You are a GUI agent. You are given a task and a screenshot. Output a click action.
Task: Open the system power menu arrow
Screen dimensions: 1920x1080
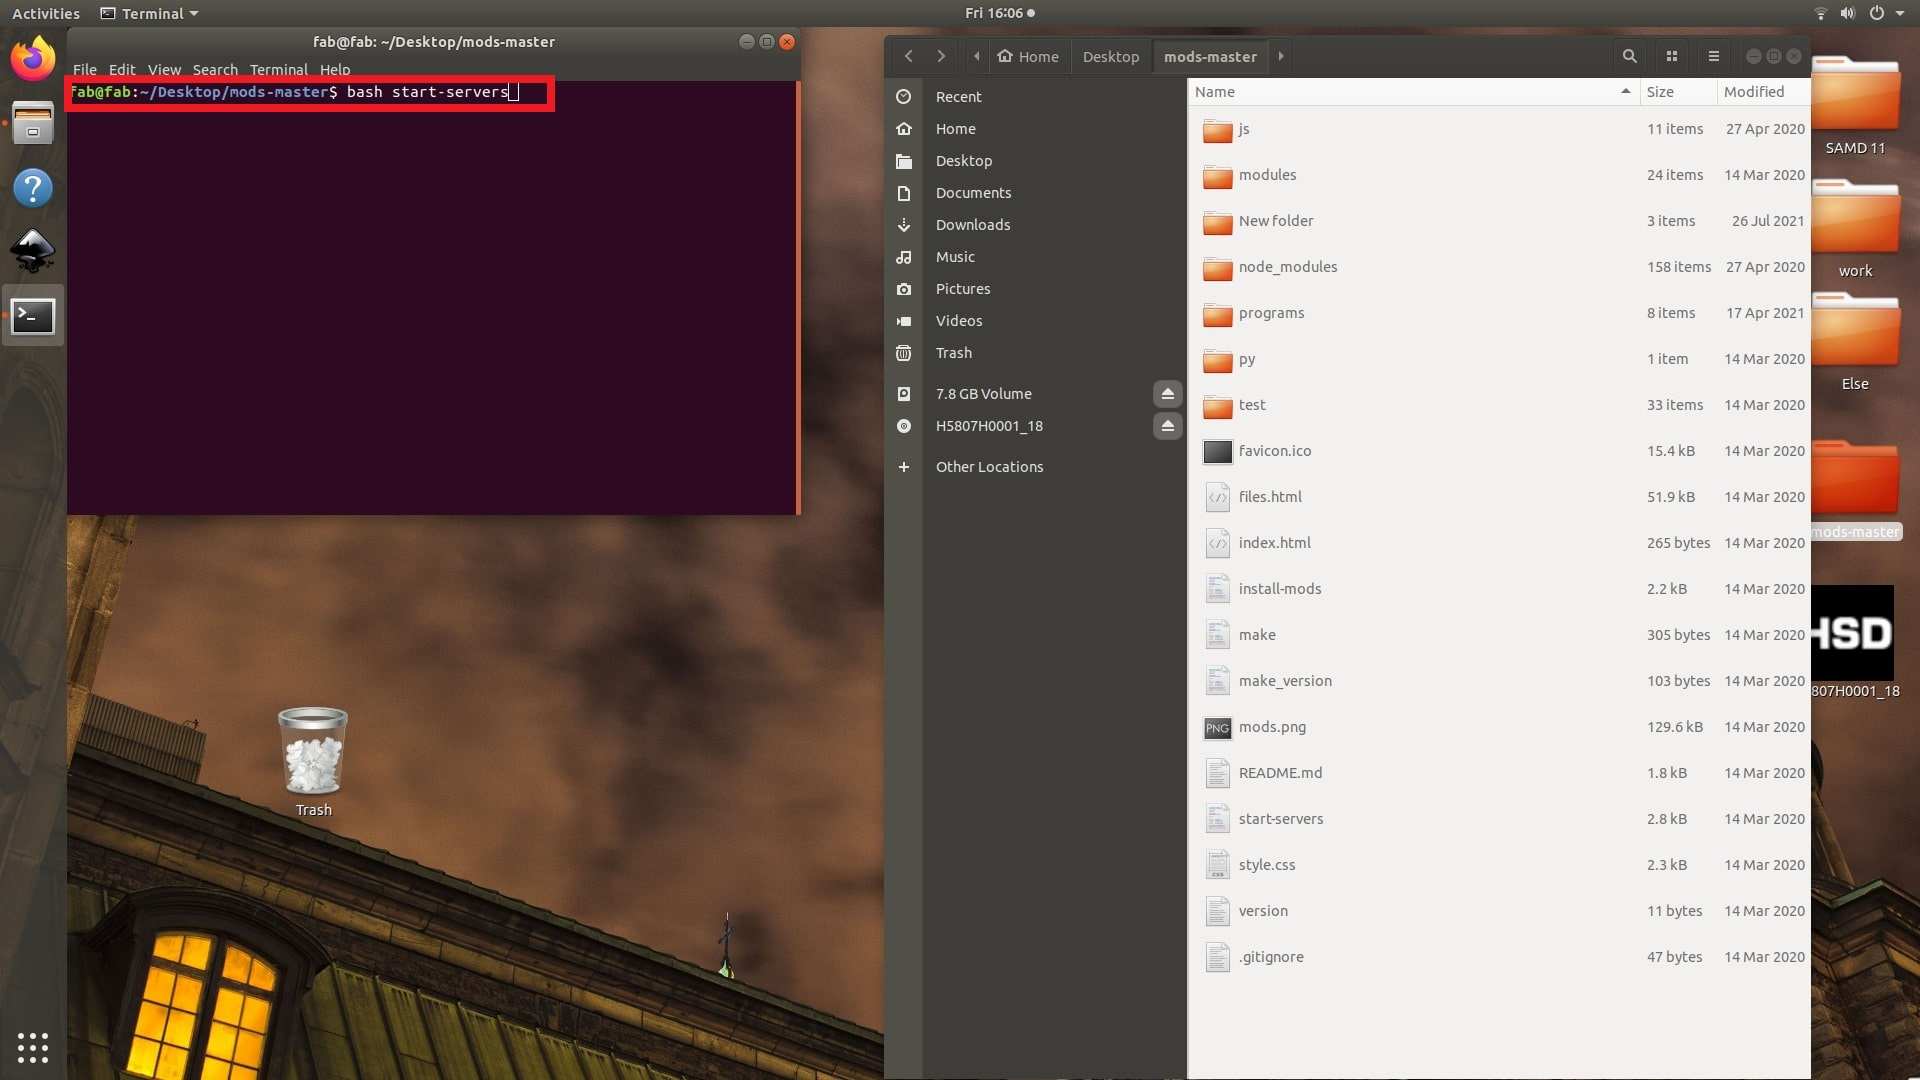1899,13
